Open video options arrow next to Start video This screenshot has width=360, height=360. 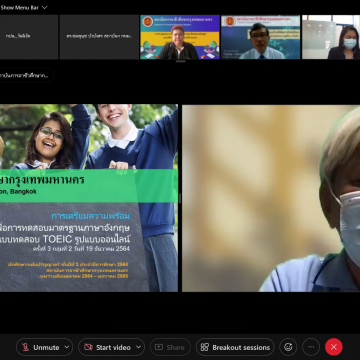coord(139,347)
